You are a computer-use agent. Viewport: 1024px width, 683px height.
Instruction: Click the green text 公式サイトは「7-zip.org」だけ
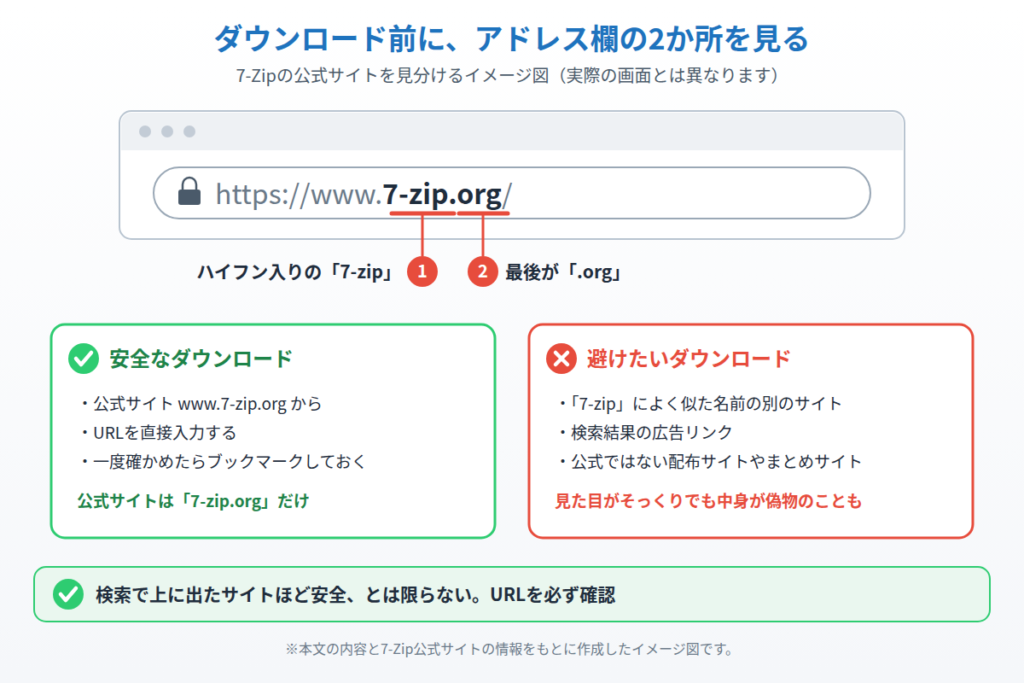click(193, 501)
